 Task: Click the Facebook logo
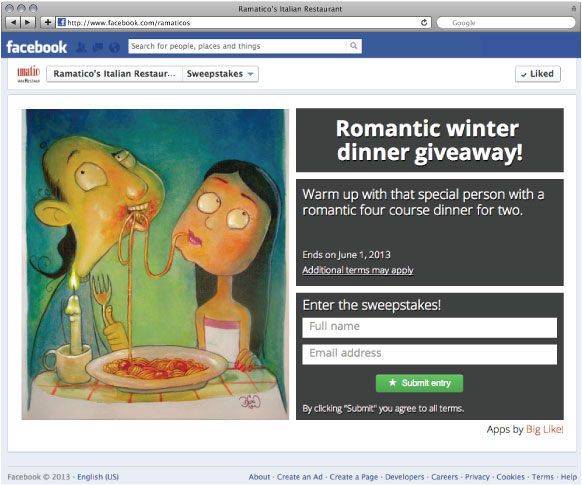tap(36, 47)
